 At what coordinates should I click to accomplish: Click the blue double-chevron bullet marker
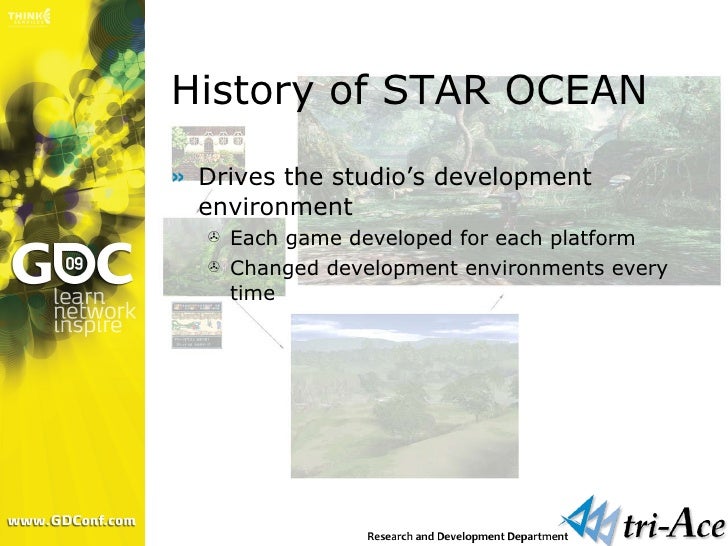click(x=178, y=177)
